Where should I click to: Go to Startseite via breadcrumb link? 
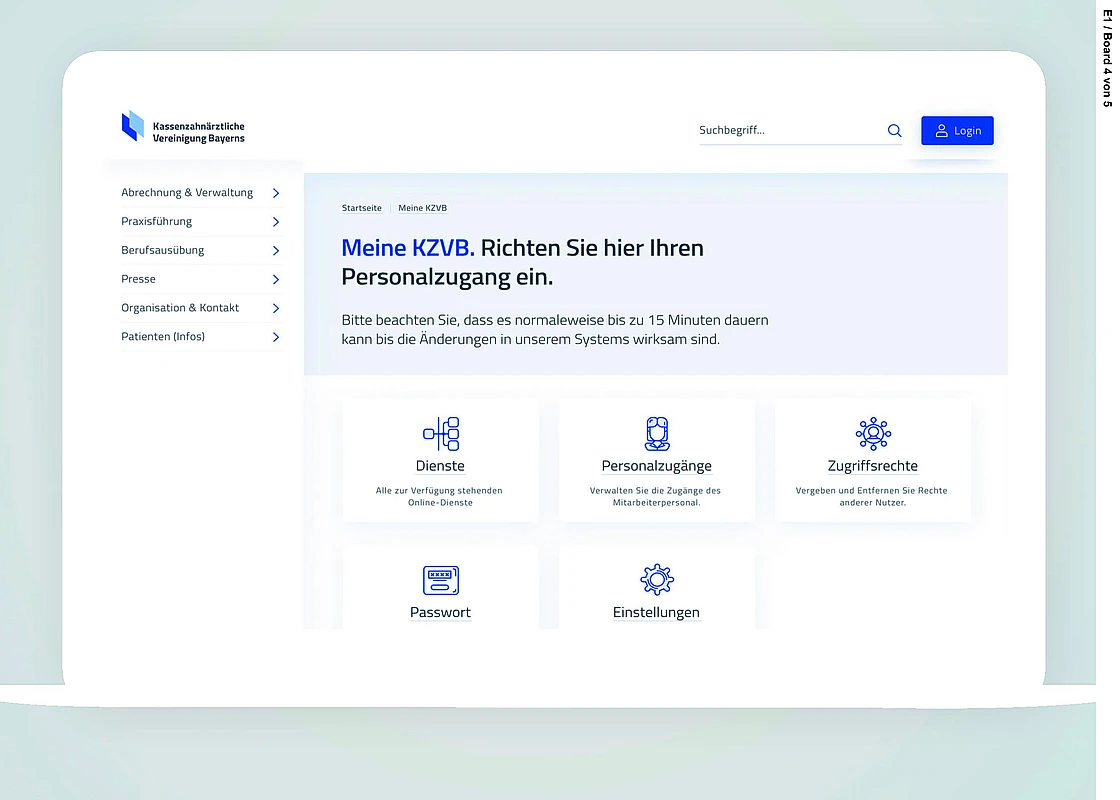pyautogui.click(x=361, y=208)
